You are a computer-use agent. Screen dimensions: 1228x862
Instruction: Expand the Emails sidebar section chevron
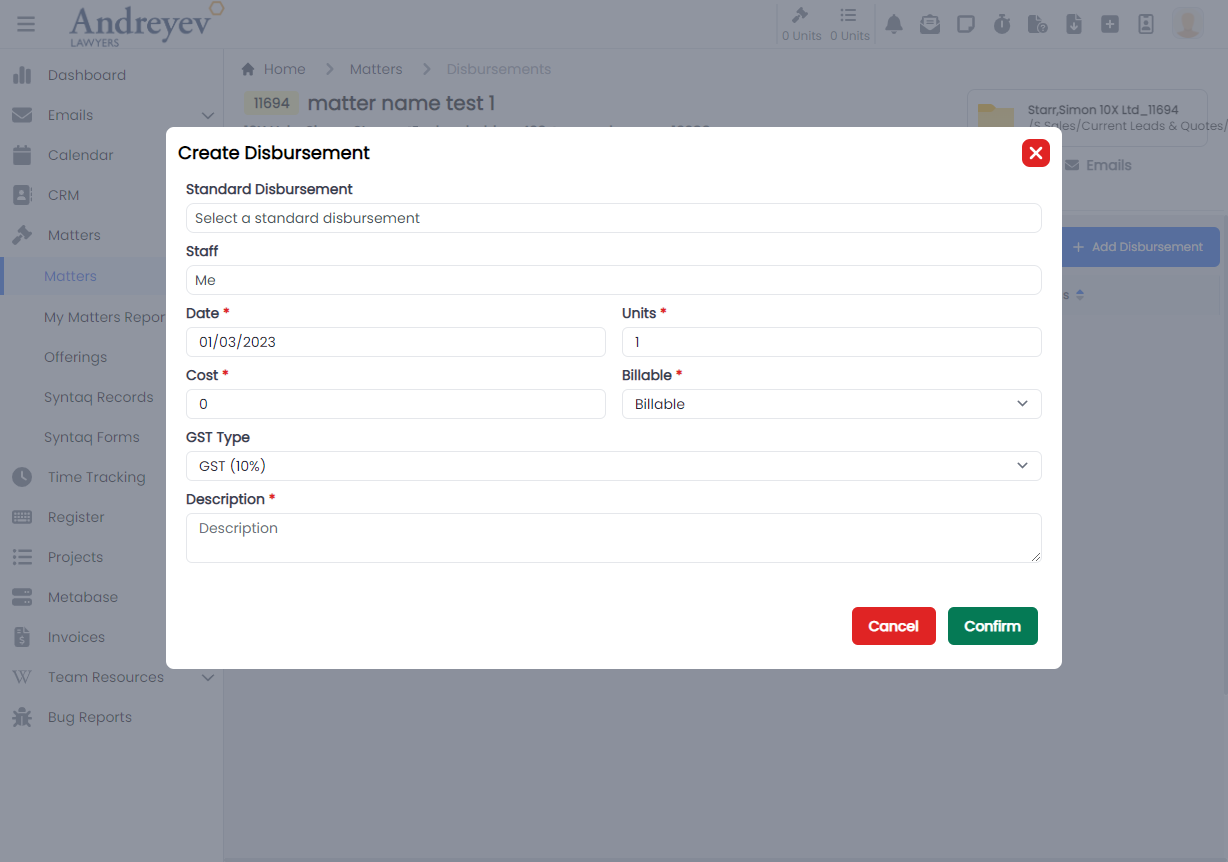click(208, 115)
